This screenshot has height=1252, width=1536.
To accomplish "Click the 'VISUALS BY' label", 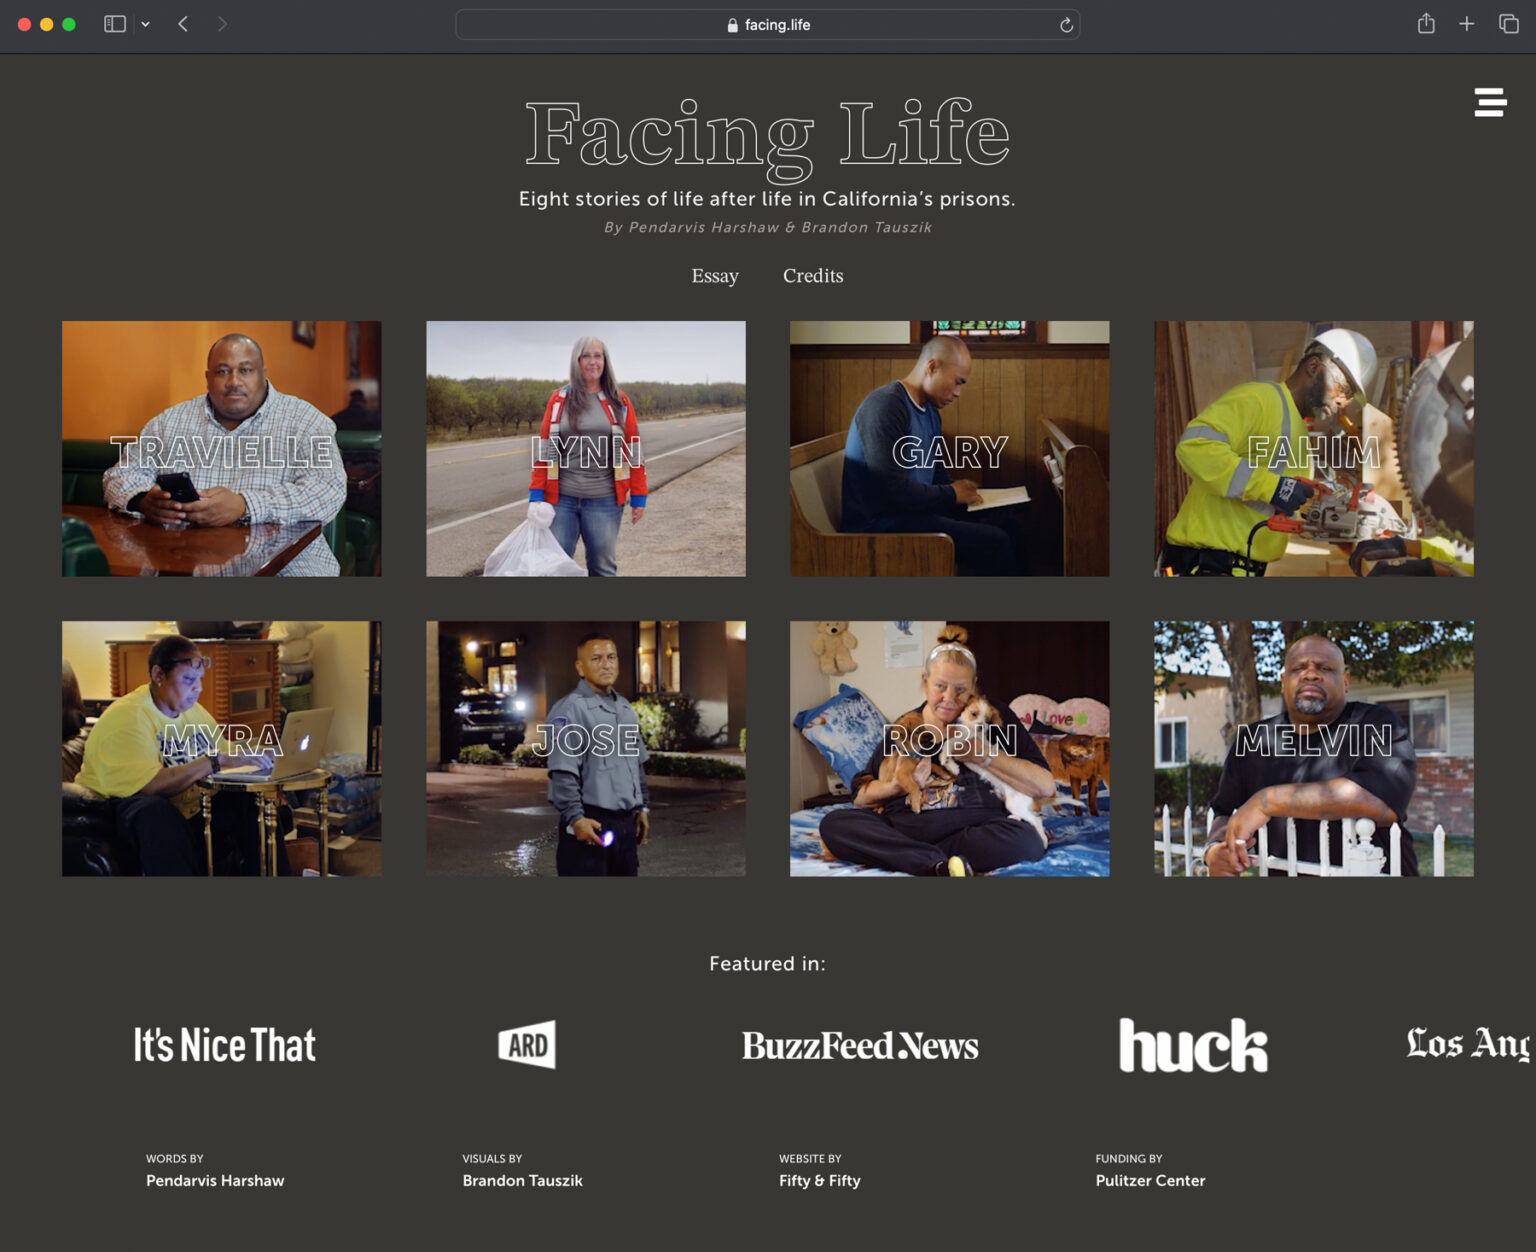I will click(492, 1159).
